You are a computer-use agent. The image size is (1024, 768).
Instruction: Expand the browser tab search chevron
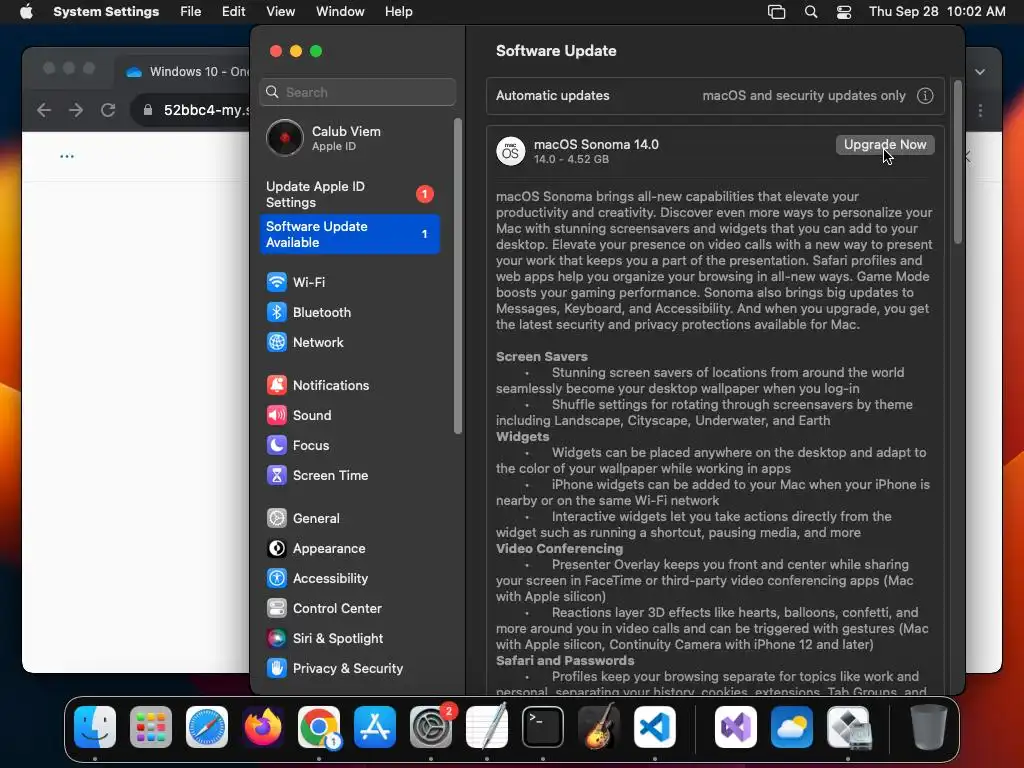coord(980,72)
